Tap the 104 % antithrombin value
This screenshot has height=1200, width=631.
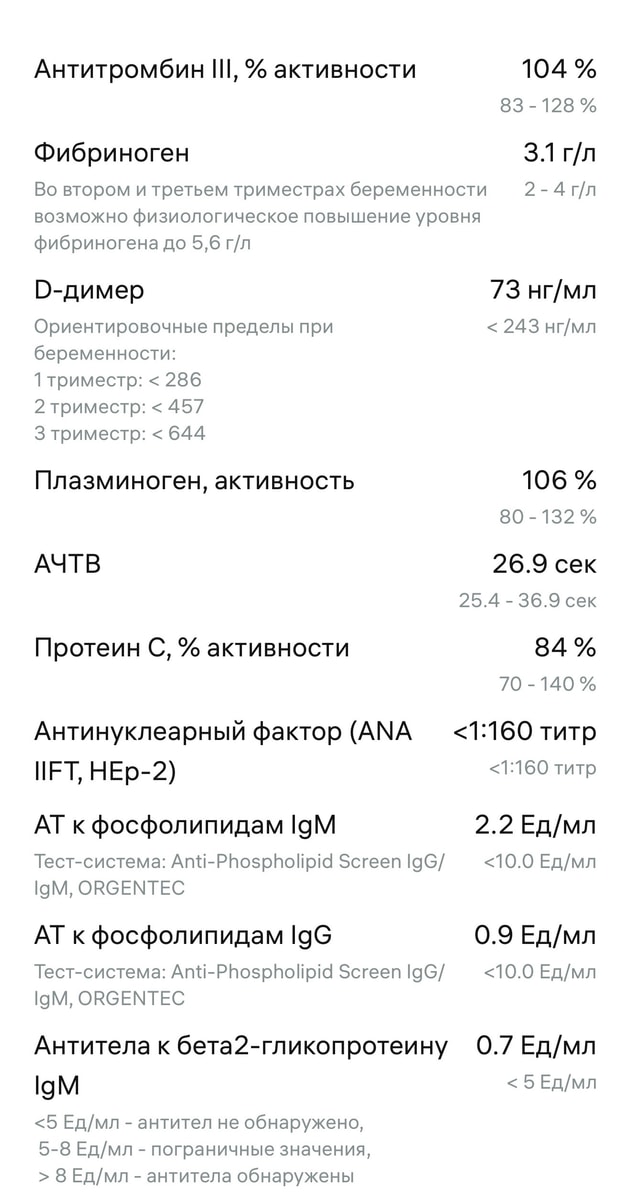coord(559,69)
